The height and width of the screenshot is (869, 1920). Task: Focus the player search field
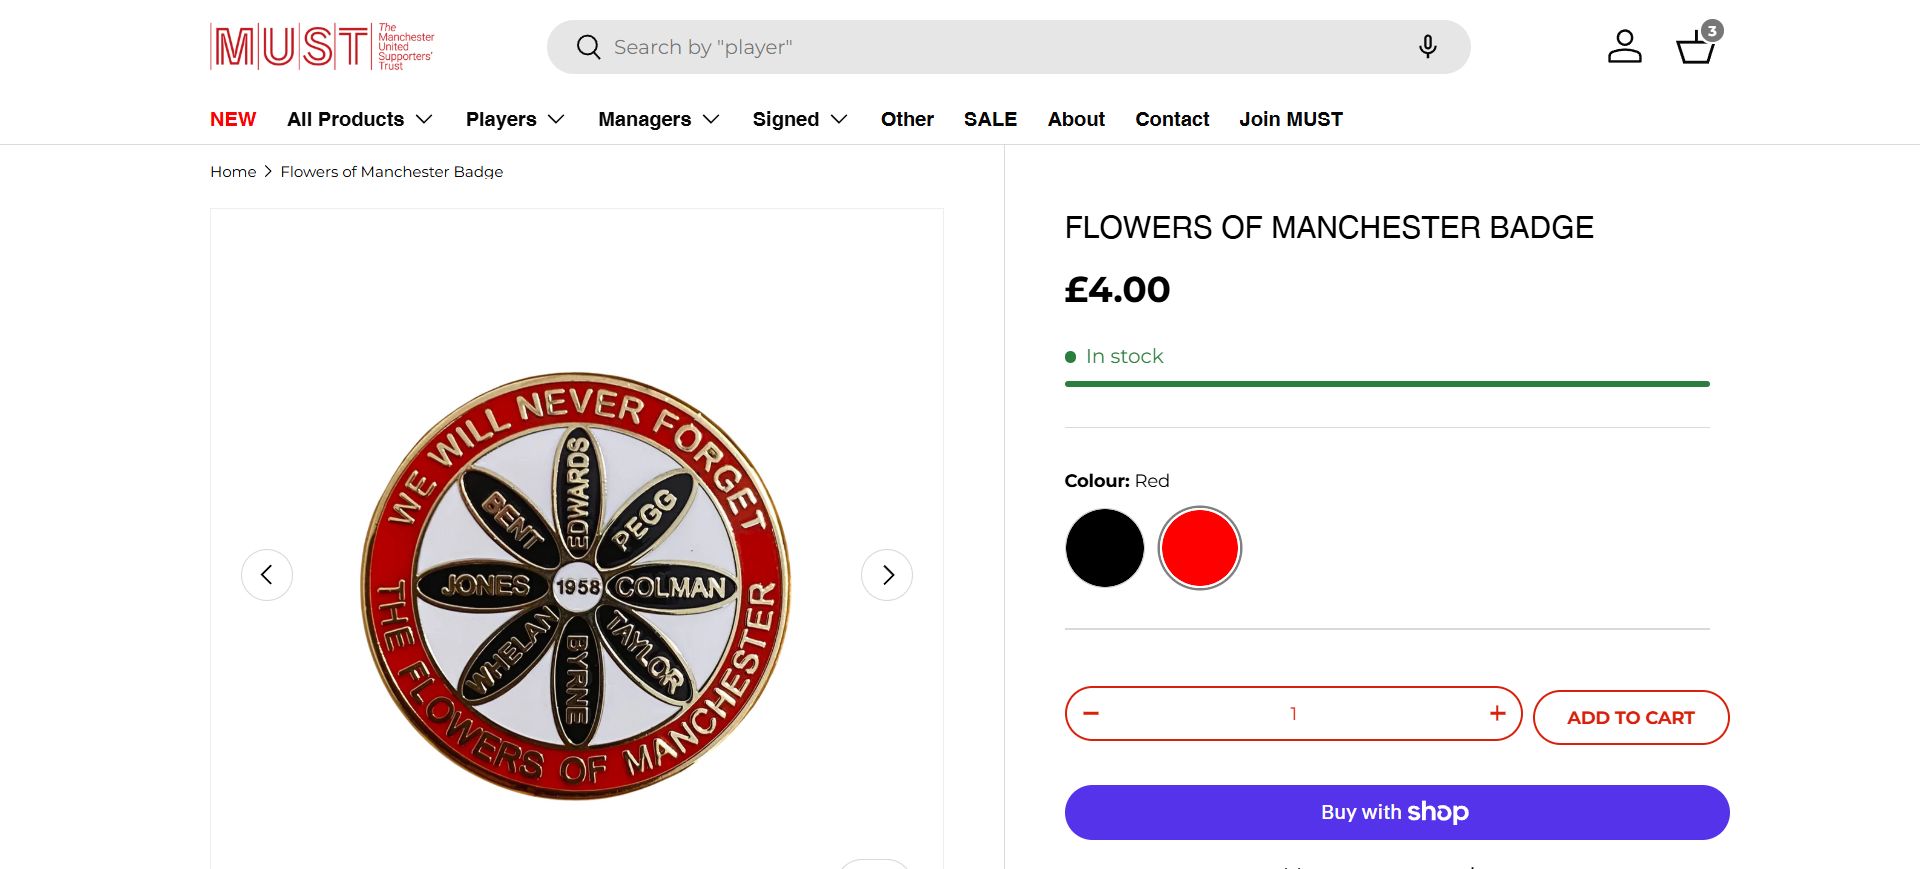(1000, 47)
